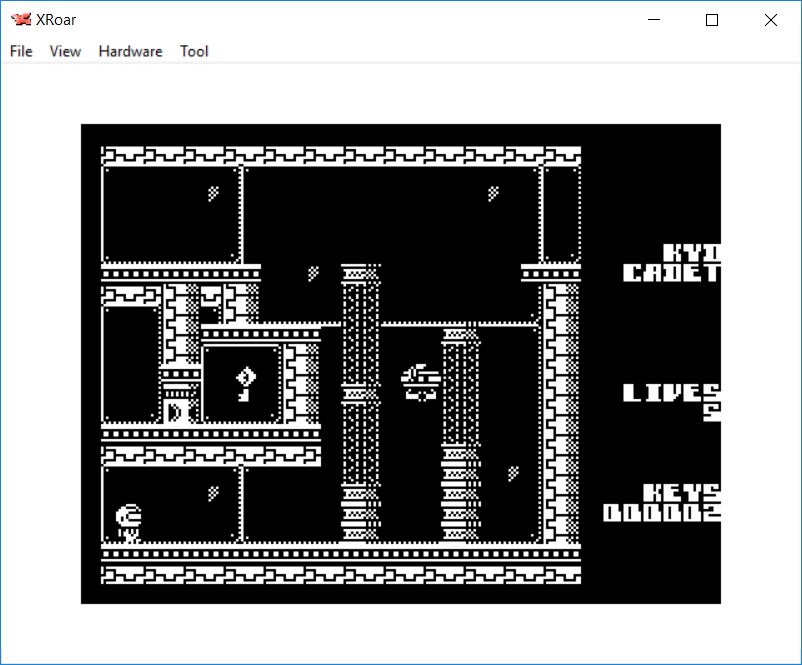Click the small doorway left of the key
802x665 pixels.
(177, 408)
